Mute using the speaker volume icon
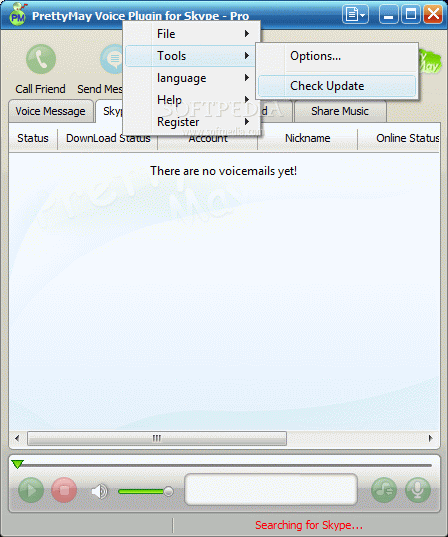 click(x=99, y=491)
